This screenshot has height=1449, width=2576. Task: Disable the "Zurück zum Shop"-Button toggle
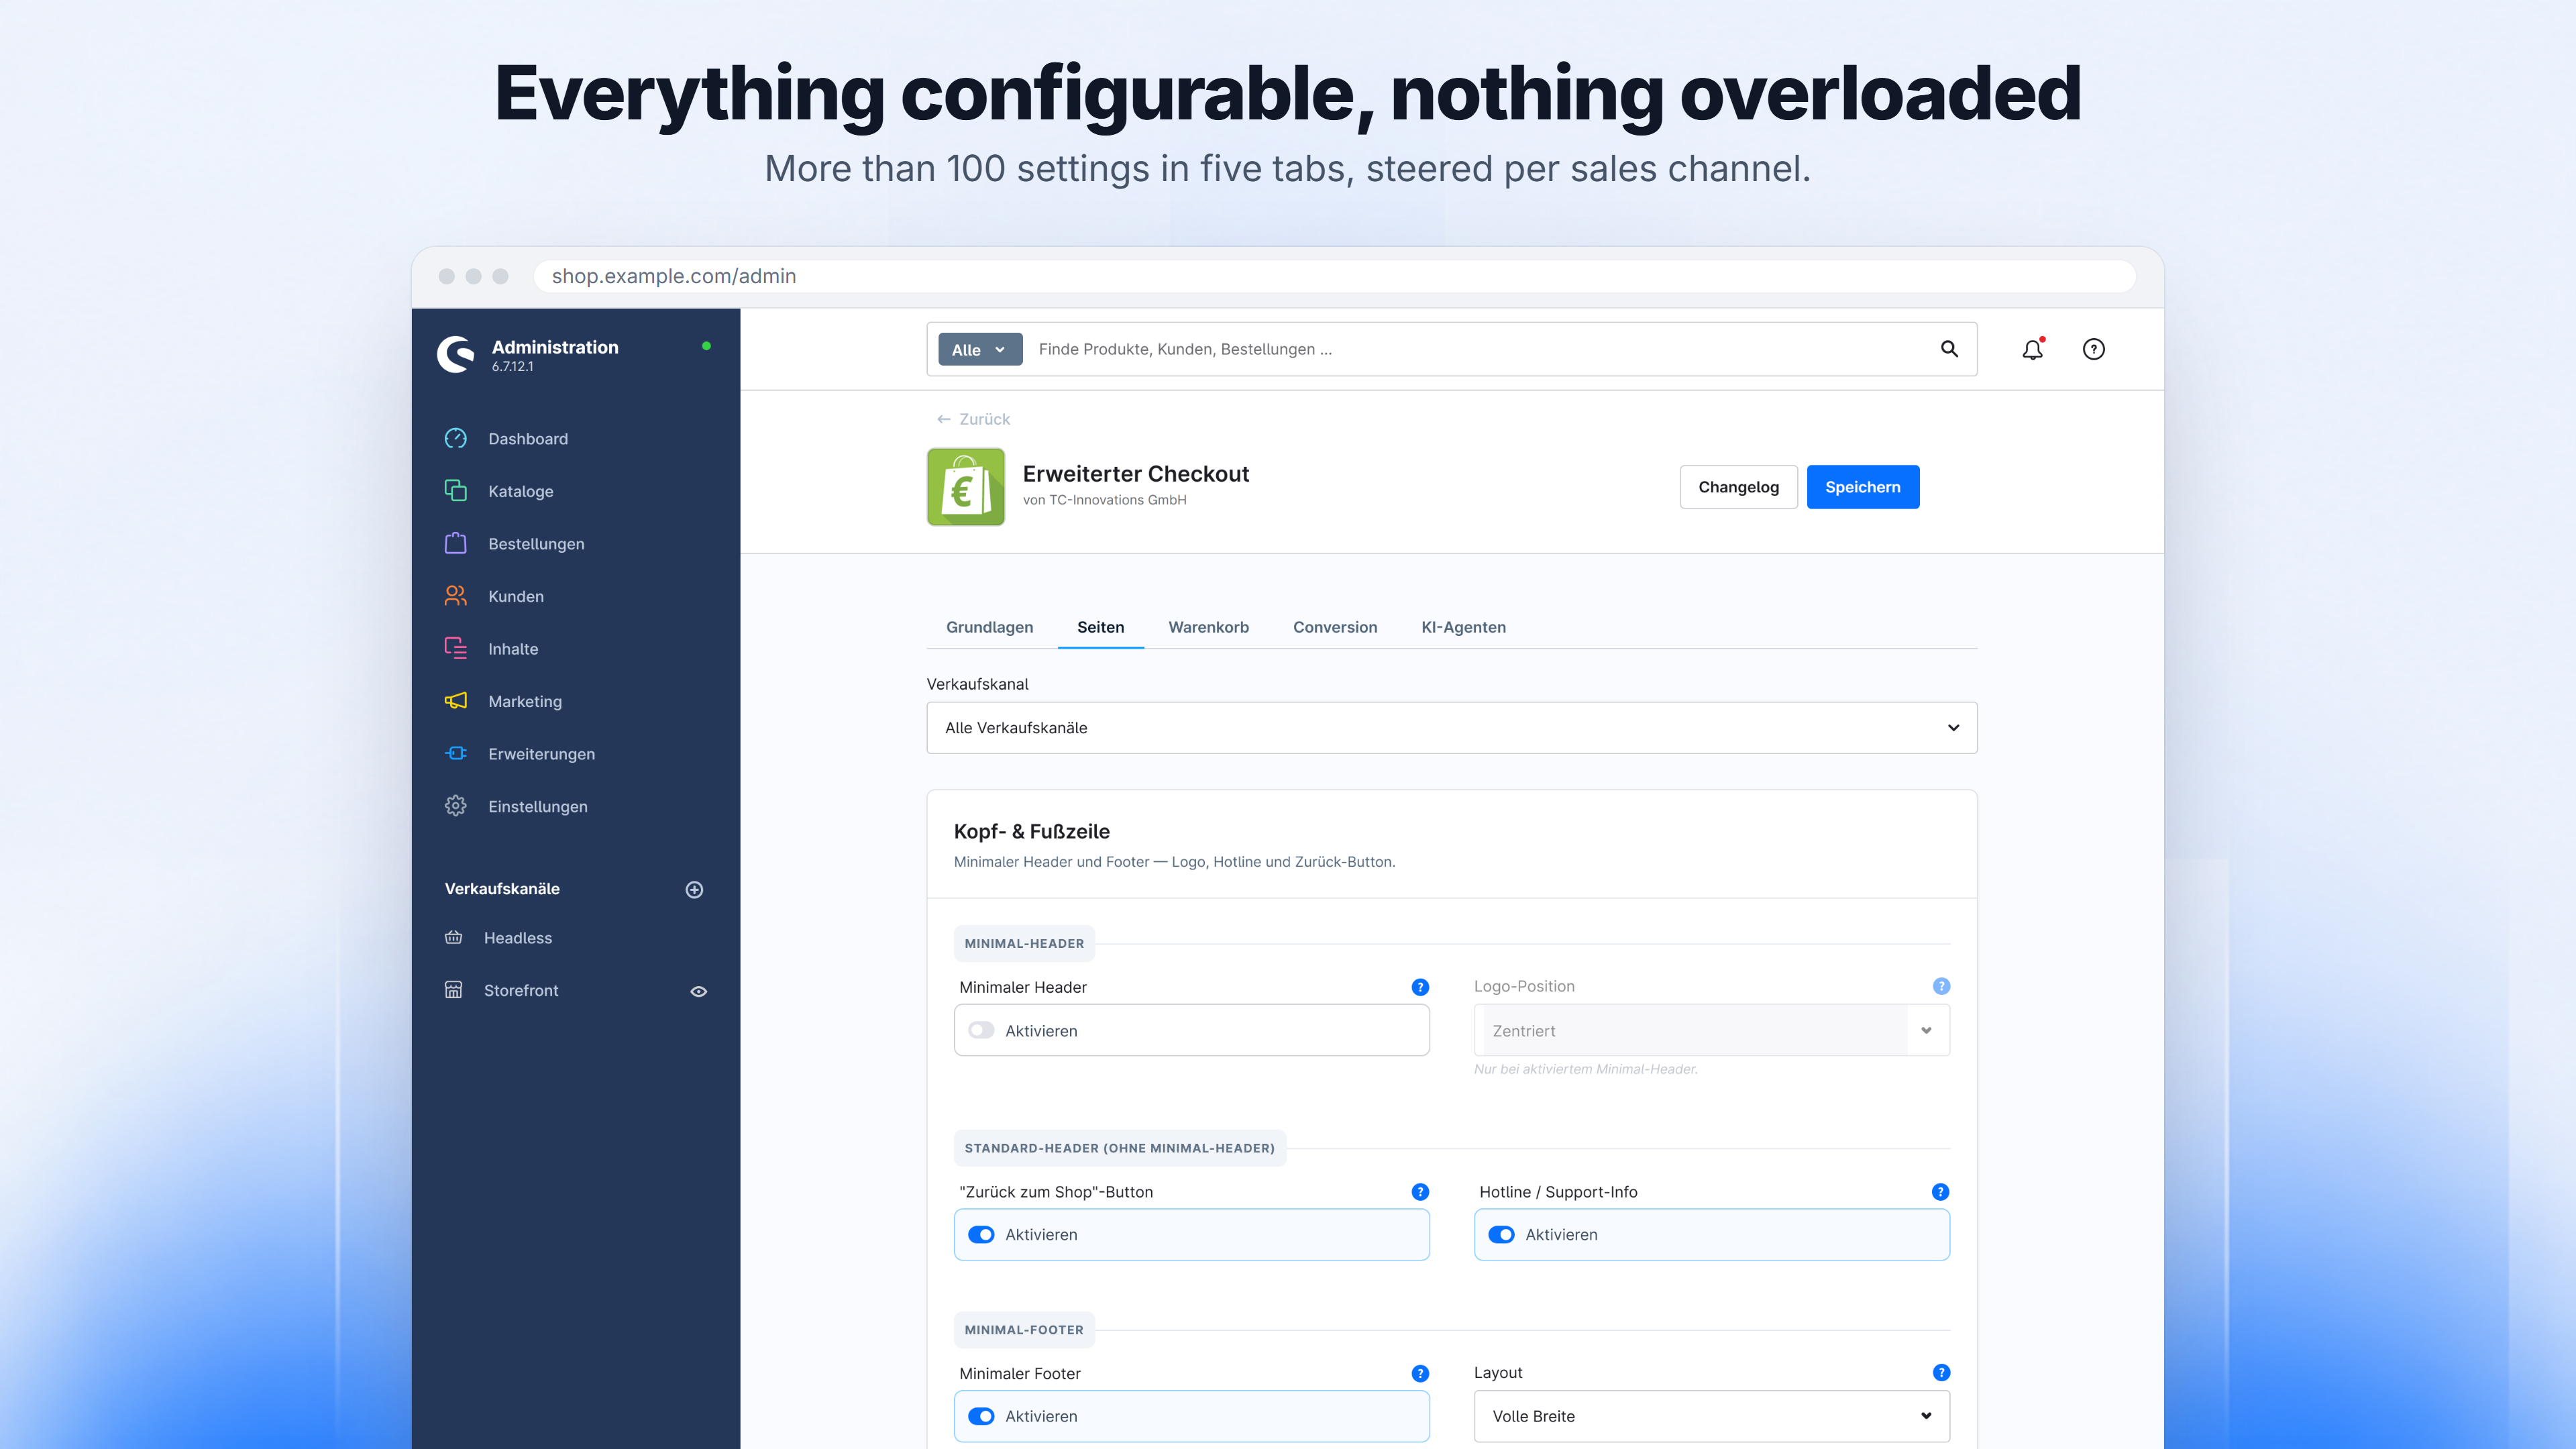981,1235
